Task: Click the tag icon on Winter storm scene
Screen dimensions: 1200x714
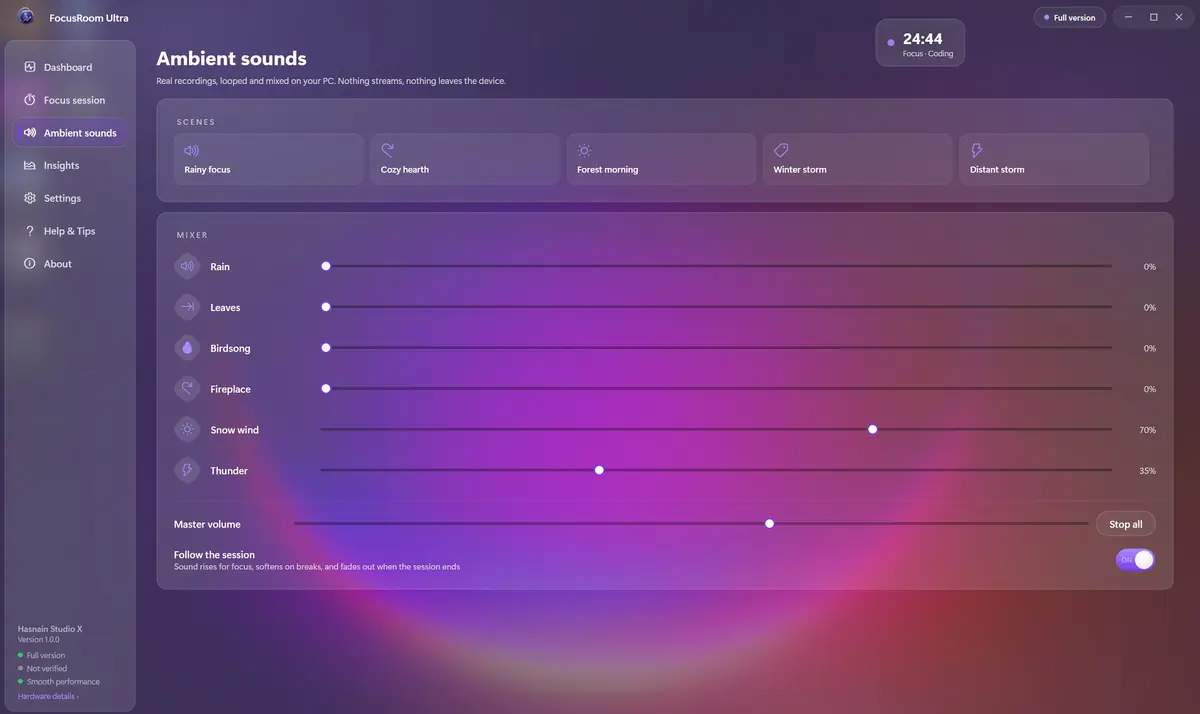Action: tap(781, 150)
